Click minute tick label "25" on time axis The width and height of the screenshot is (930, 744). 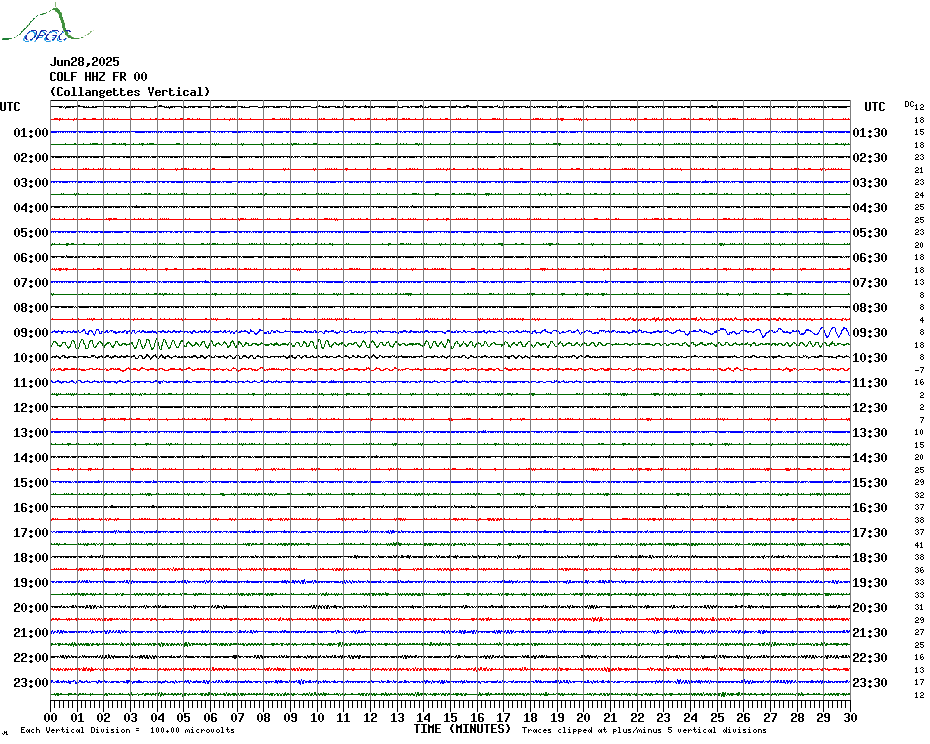coord(717,717)
